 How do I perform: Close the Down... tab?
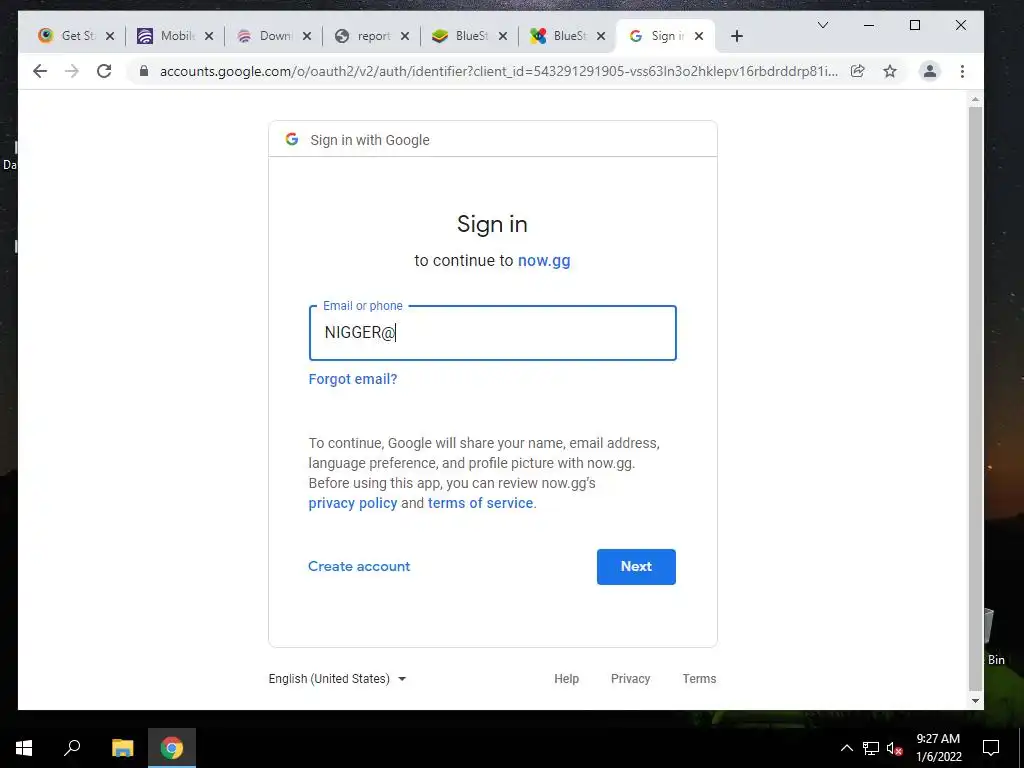click(307, 36)
